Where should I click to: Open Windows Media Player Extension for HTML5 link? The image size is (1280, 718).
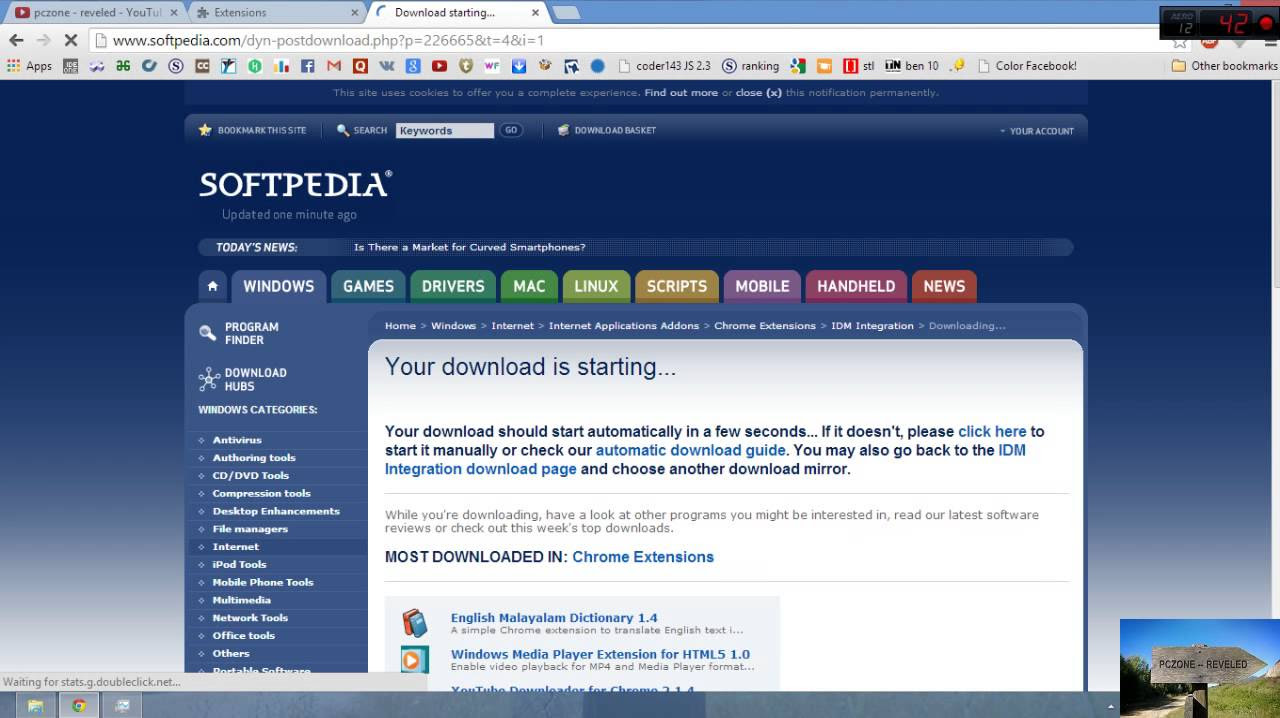(600, 654)
